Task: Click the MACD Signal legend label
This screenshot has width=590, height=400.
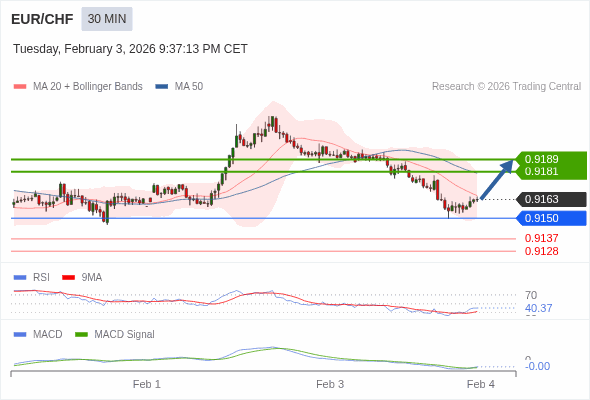Action: pos(125,335)
